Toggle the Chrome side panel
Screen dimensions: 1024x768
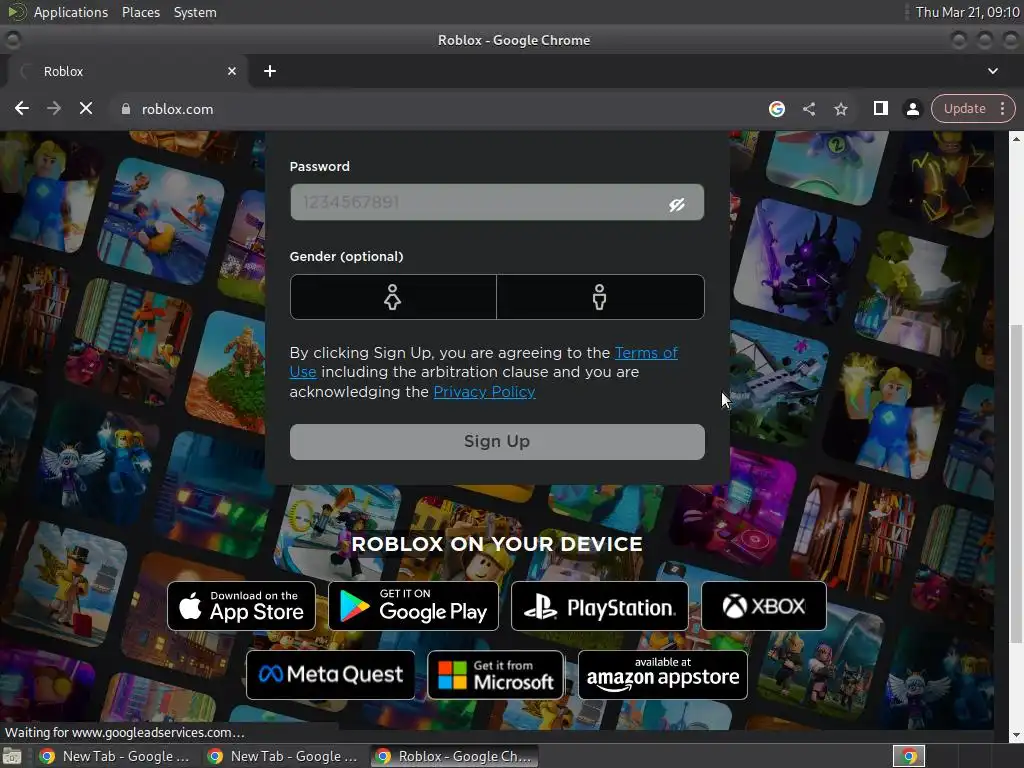click(x=880, y=108)
